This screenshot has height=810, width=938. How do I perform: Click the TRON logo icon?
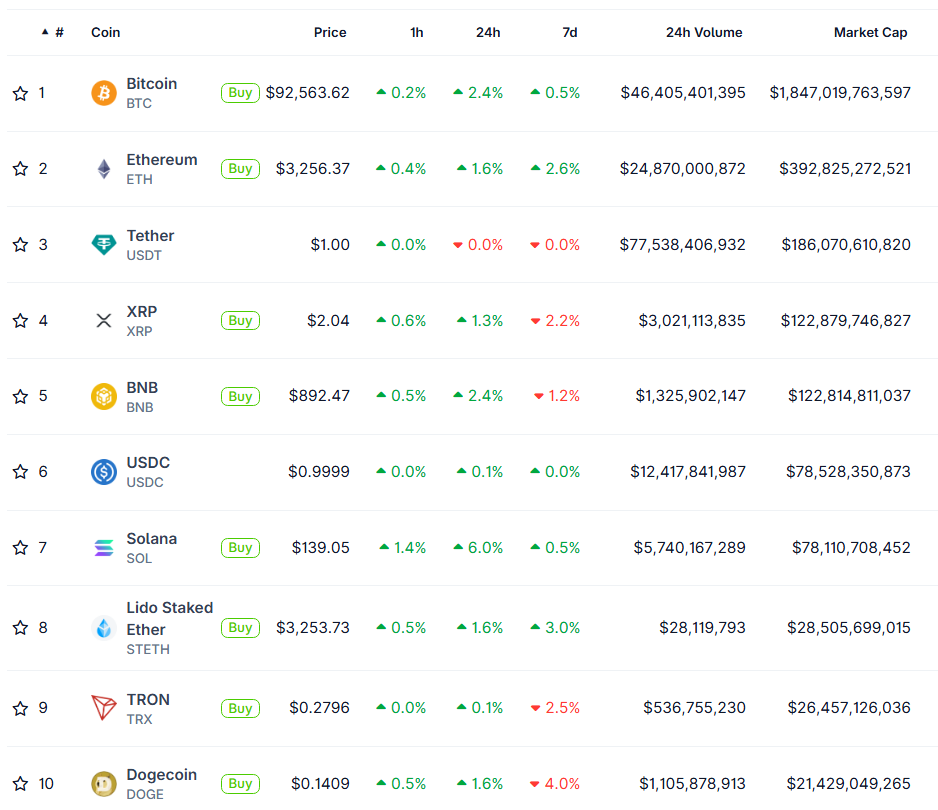point(104,708)
